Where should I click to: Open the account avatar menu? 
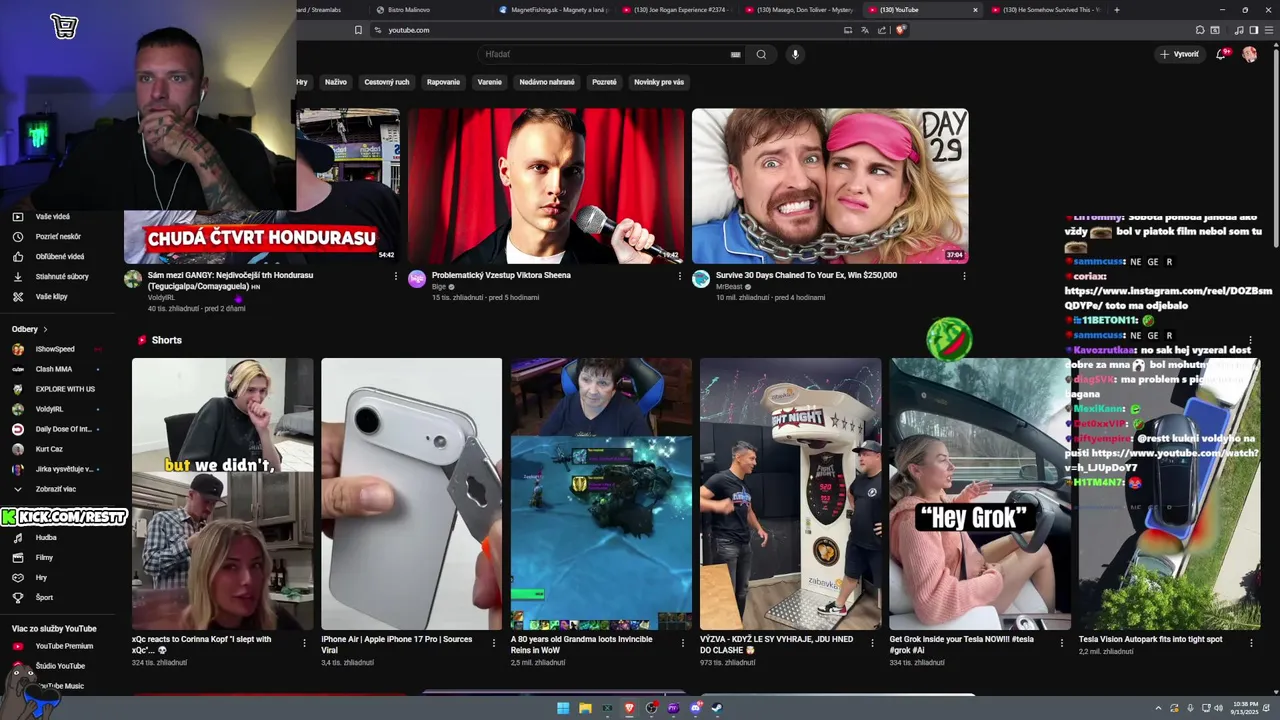click(1250, 54)
